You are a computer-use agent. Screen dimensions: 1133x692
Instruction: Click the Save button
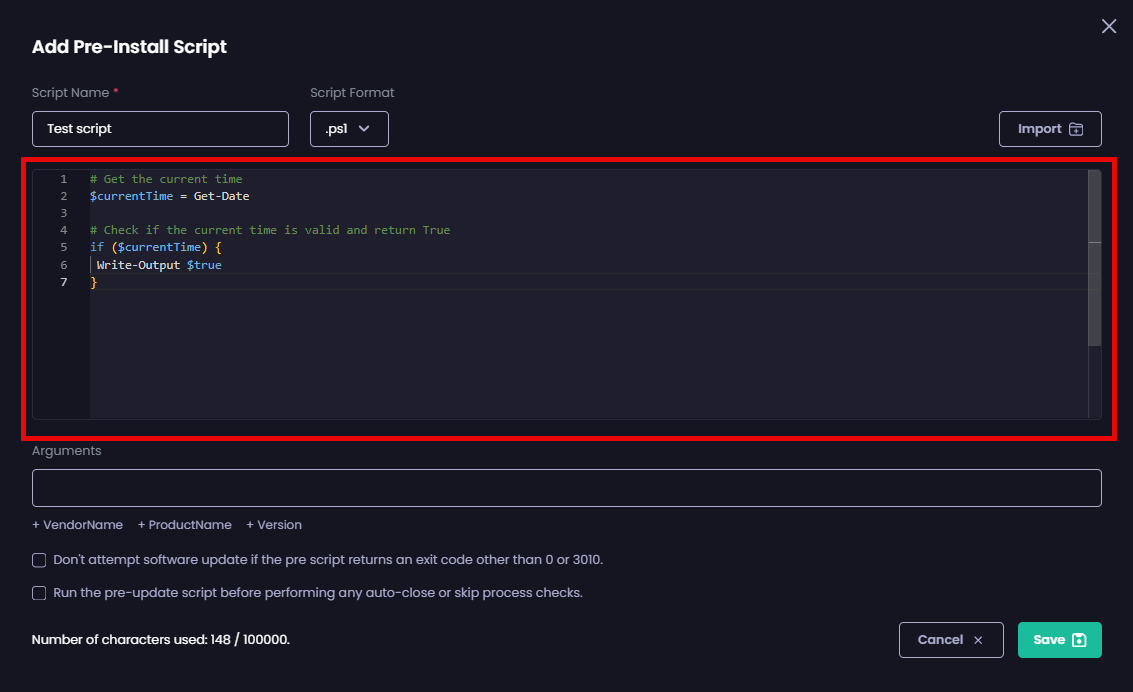tap(1059, 639)
